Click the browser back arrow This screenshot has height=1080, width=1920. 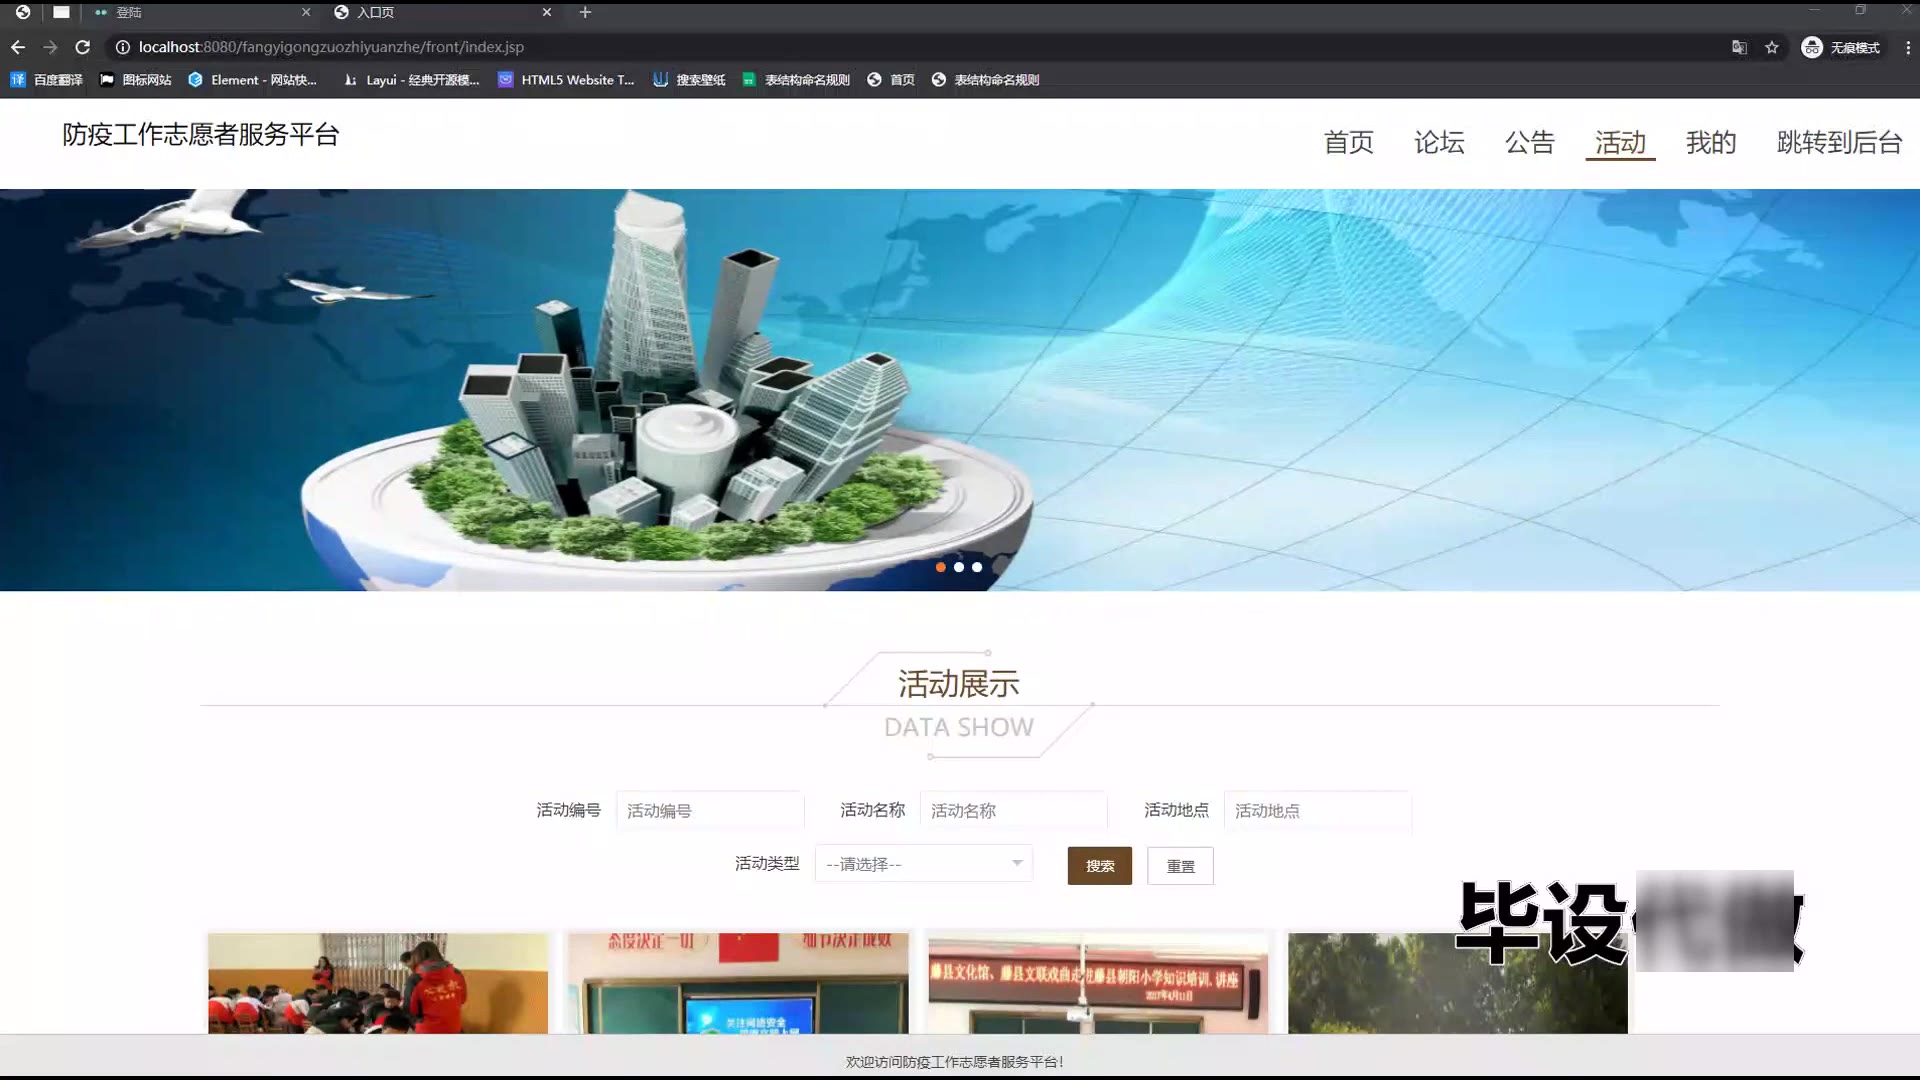(18, 47)
